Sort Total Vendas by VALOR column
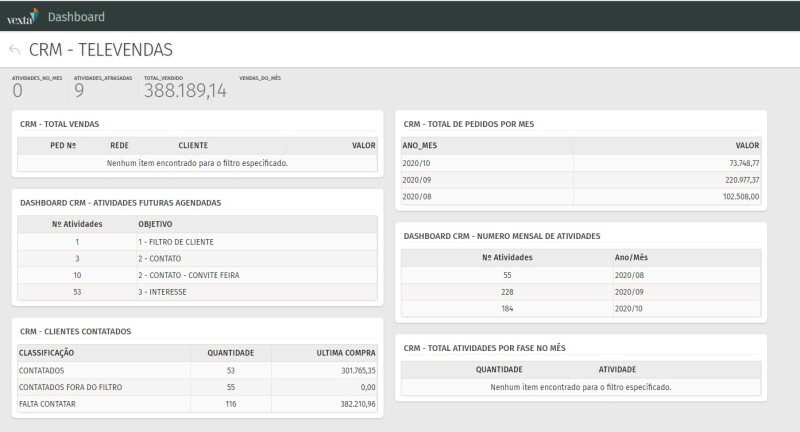 point(363,145)
